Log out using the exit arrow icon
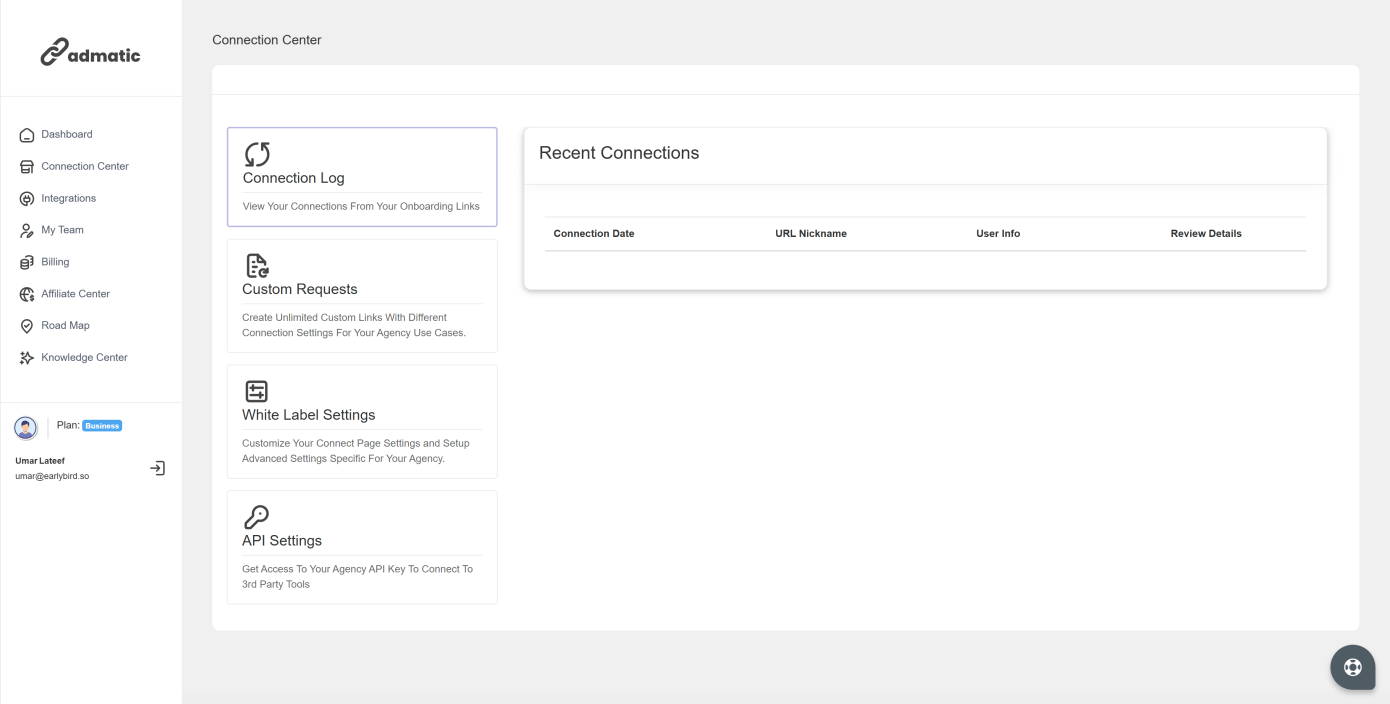 [x=157, y=468]
